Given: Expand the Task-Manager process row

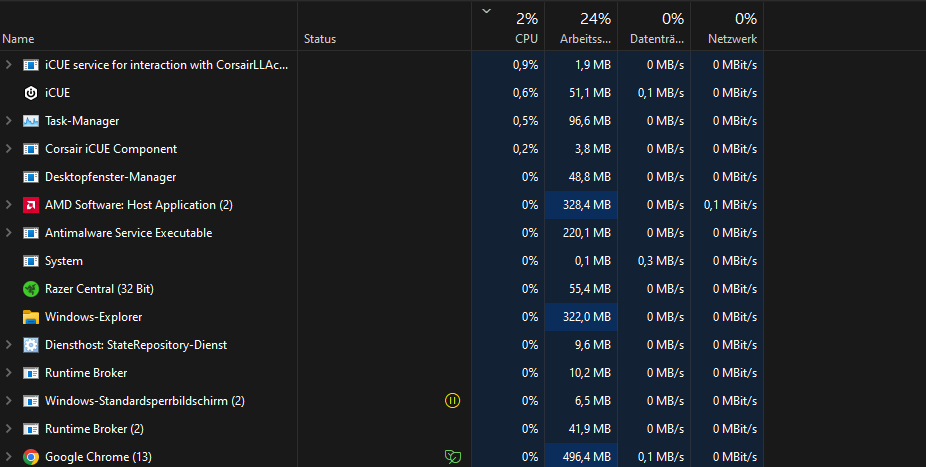Looking at the screenshot, I should click(8, 120).
